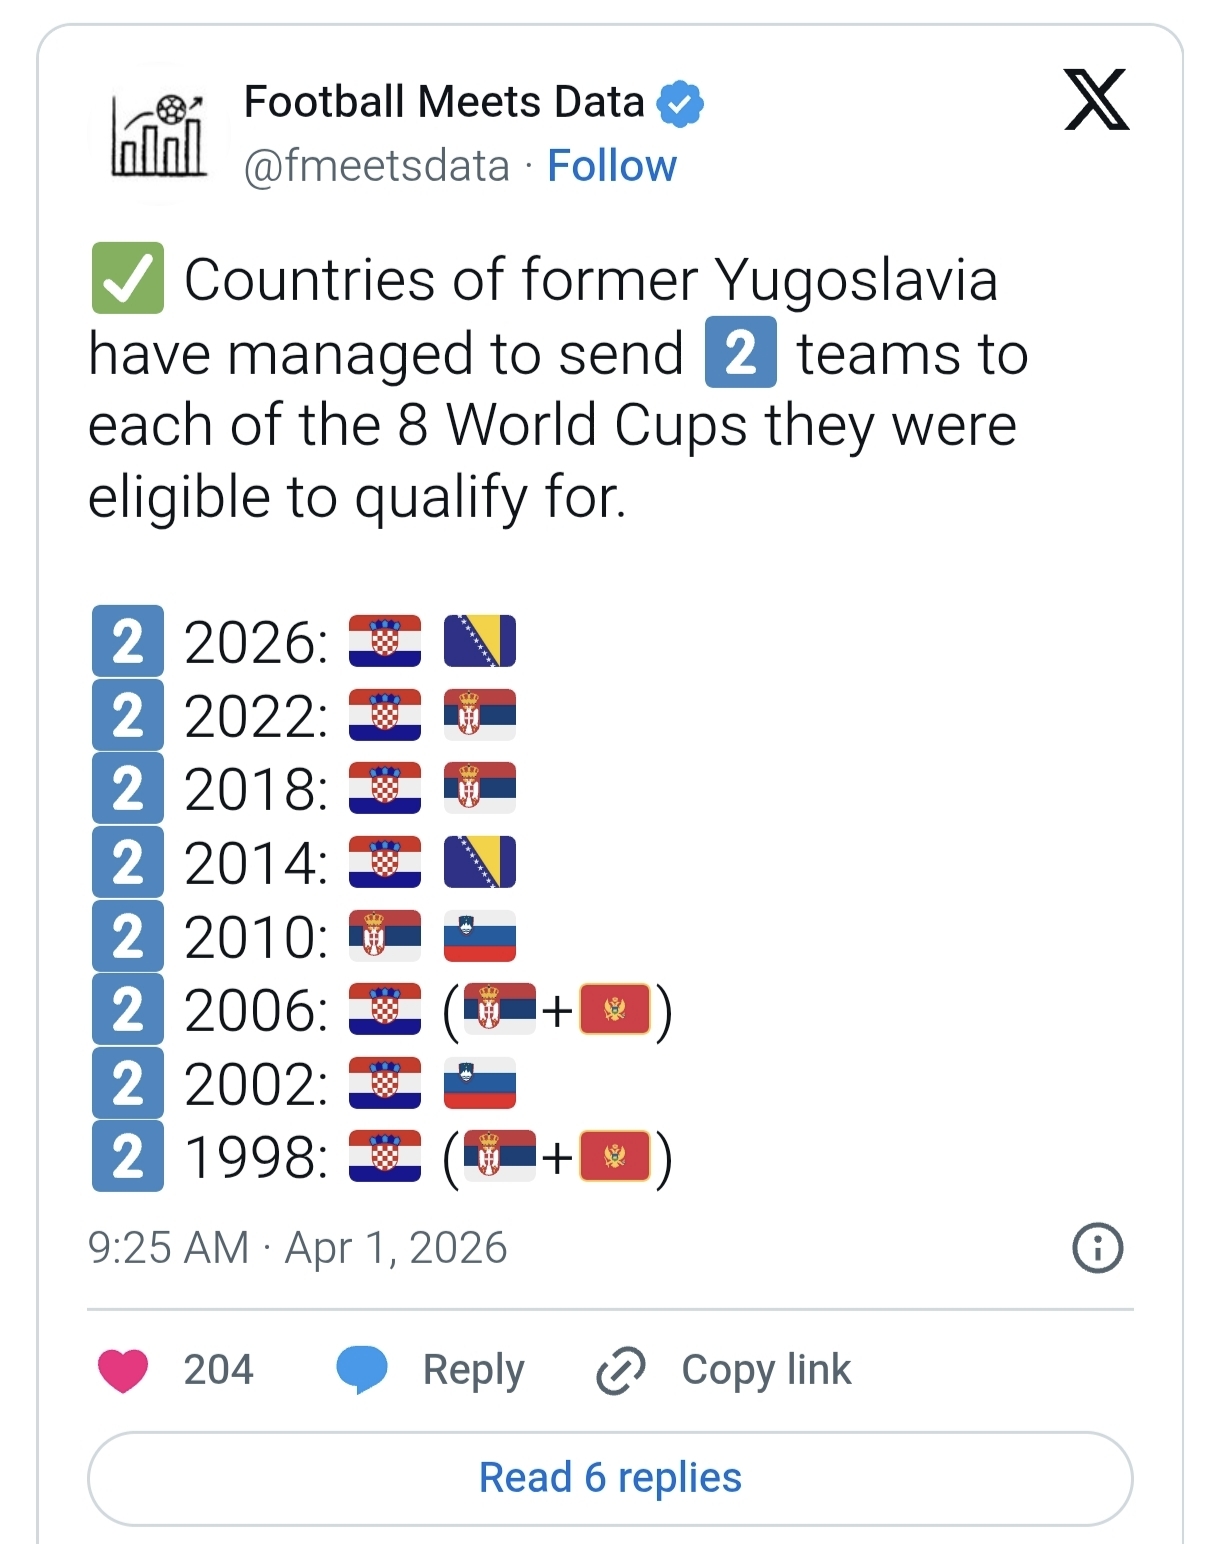The width and height of the screenshot is (1220, 1544).
Task: Click the copy link chain icon
Action: point(621,1370)
